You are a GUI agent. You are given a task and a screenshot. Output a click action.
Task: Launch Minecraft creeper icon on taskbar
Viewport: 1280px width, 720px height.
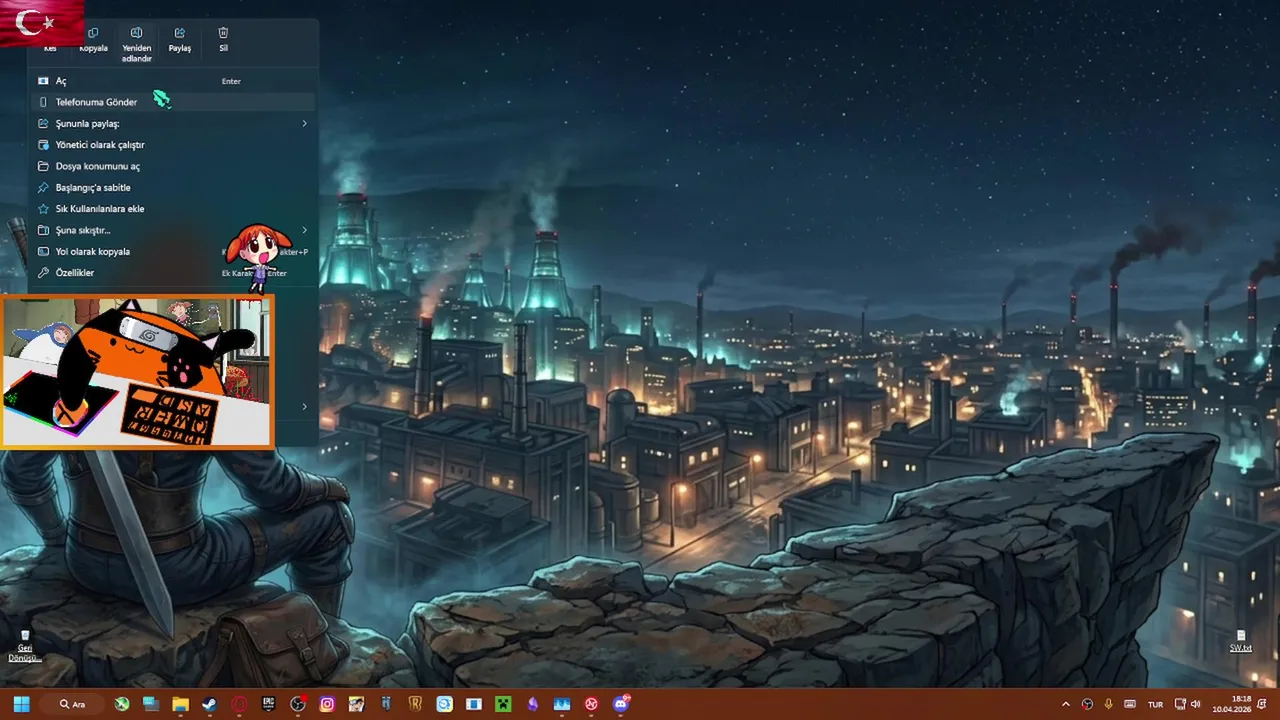coord(503,704)
